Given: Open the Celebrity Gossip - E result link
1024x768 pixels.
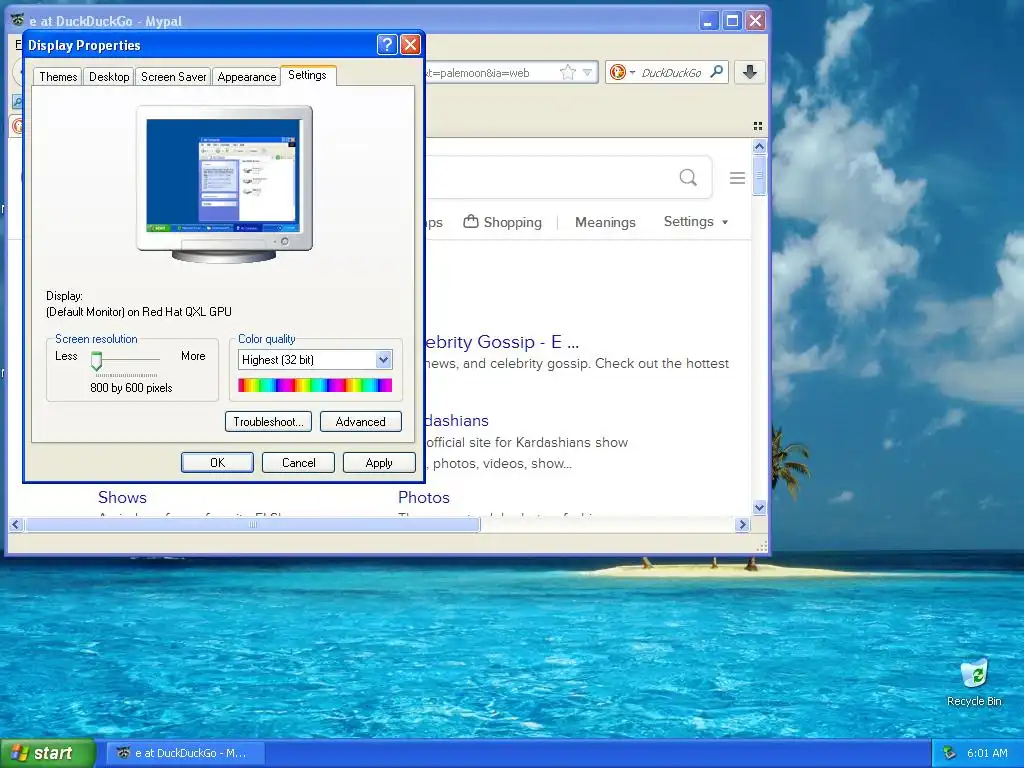Looking at the screenshot, I should [x=501, y=342].
